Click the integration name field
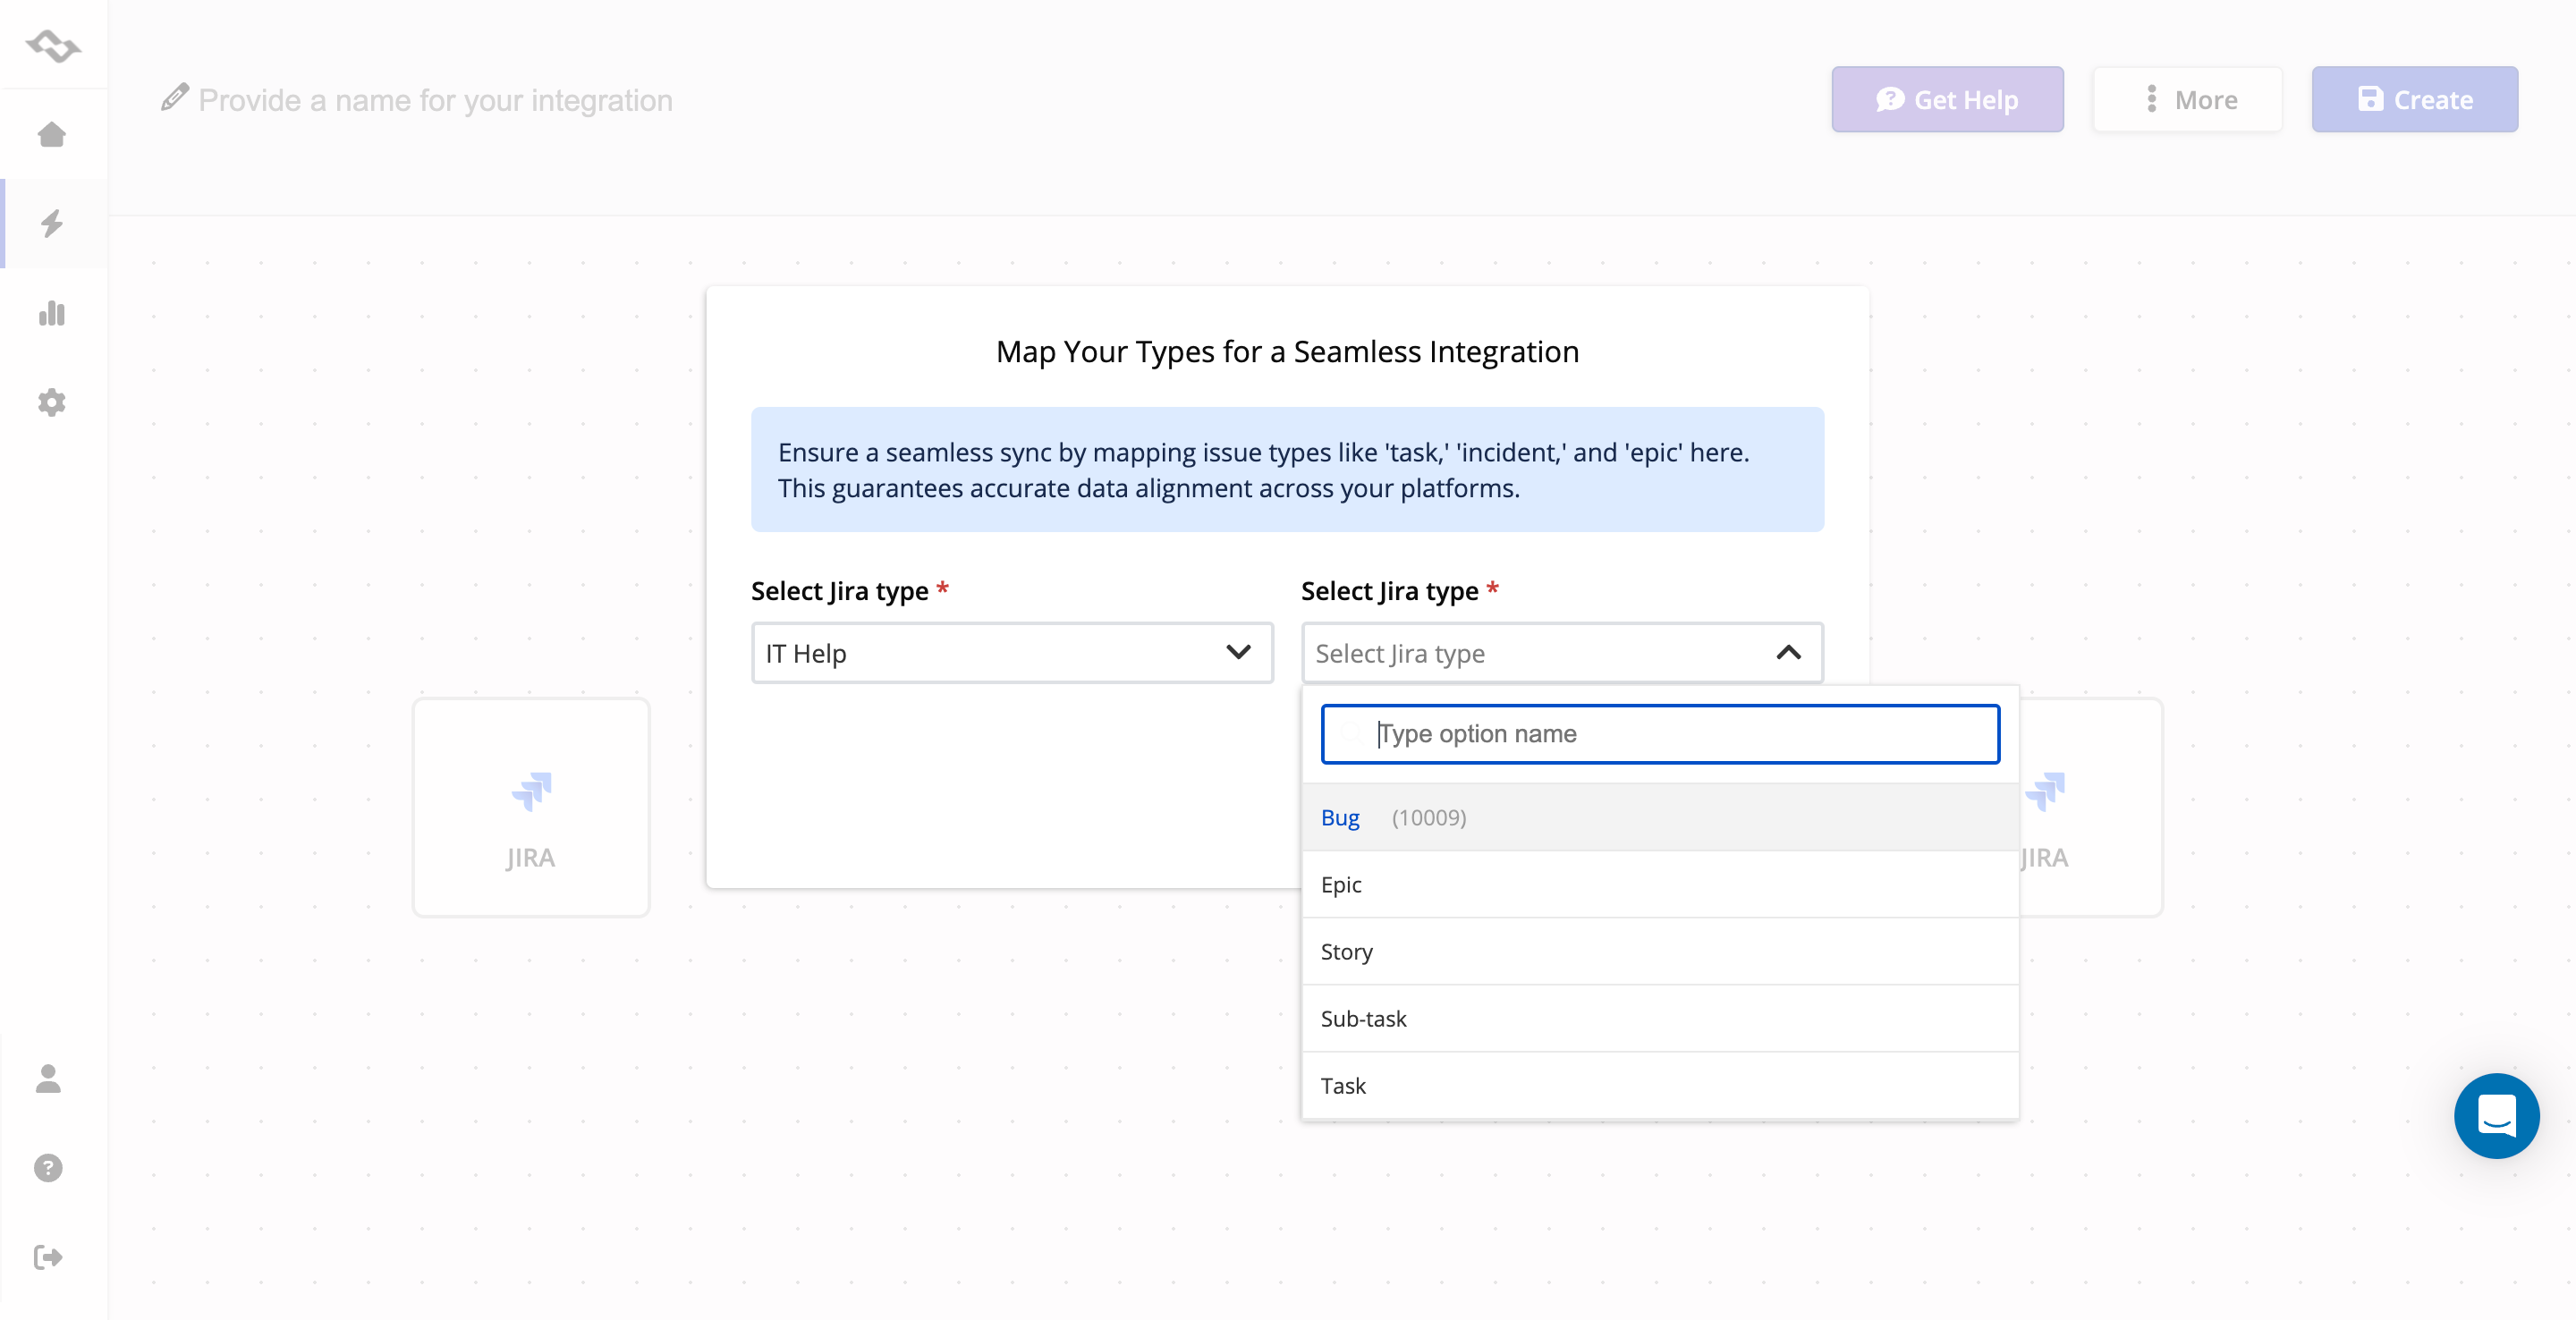The height and width of the screenshot is (1320, 2576). click(x=435, y=100)
